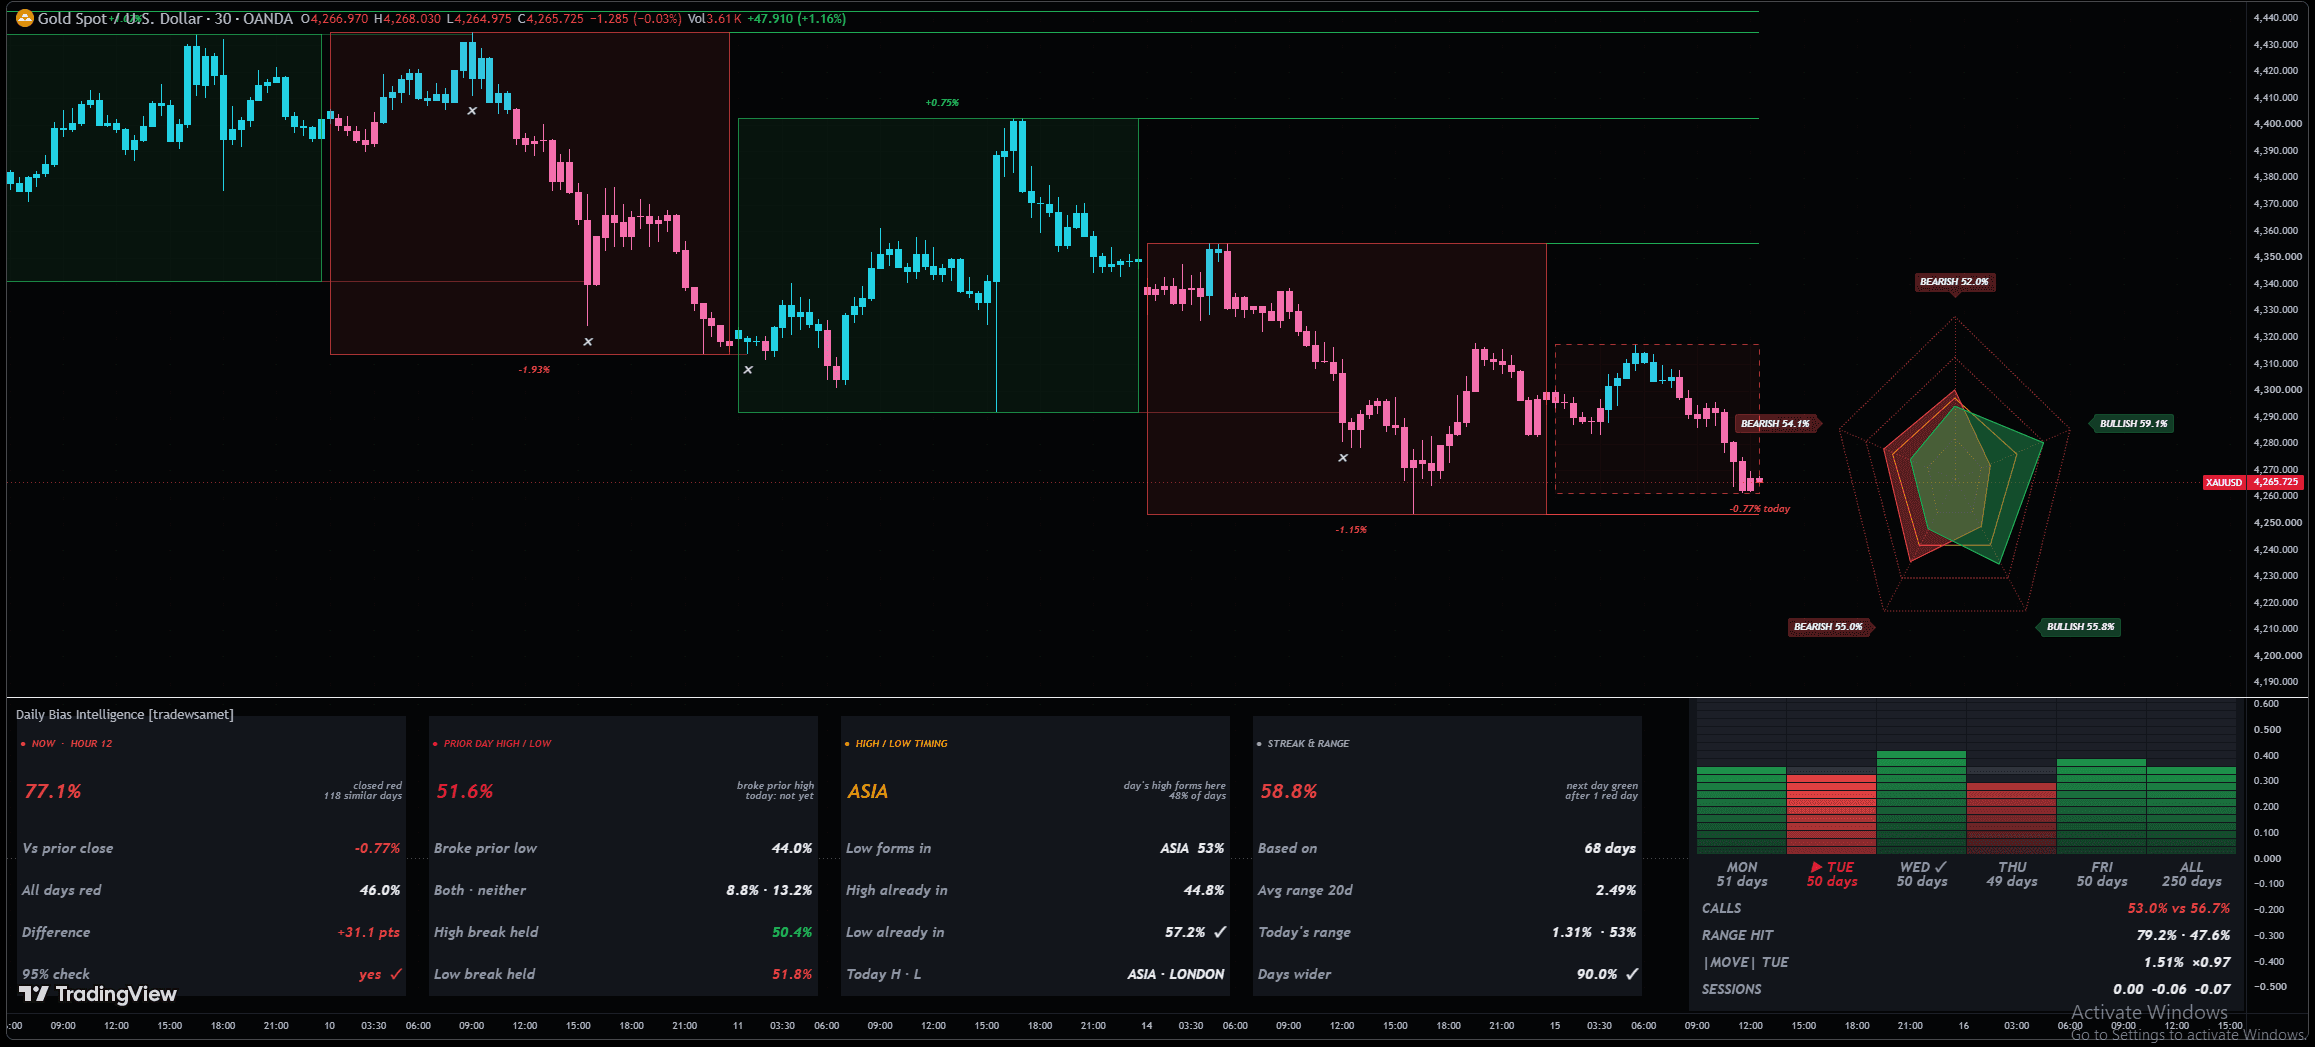Viewport: 2315px width, 1047px height.
Task: Click the checkmark beside 57.2%
Action: coord(1220,932)
